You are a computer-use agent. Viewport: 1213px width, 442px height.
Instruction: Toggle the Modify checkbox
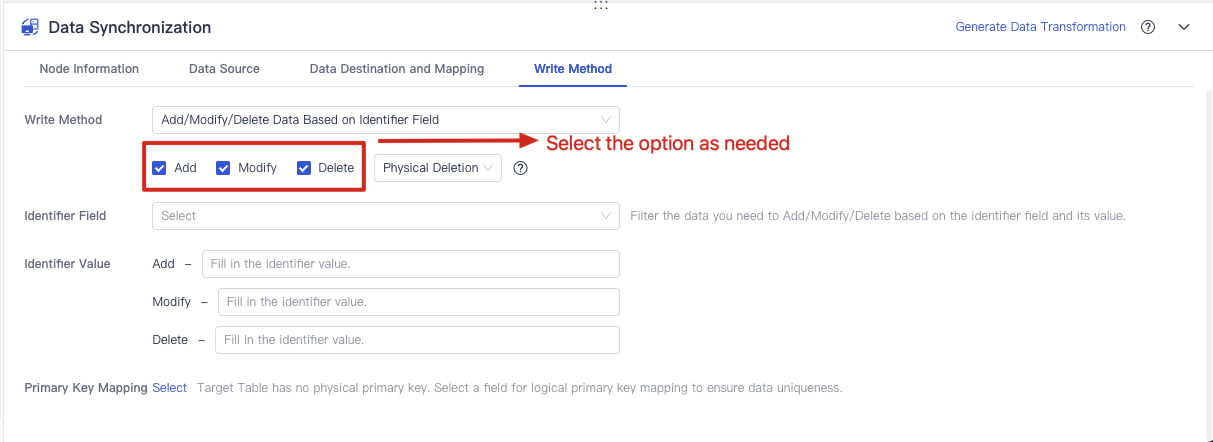223,168
